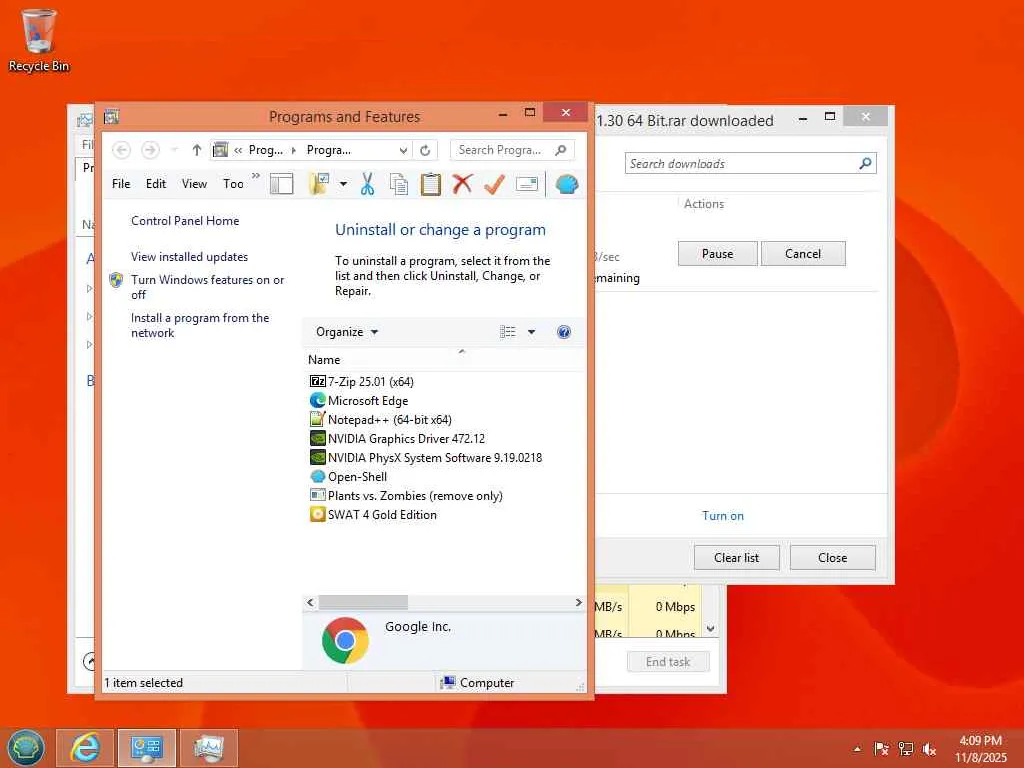Toggle the navigation pane toolbar icon
This screenshot has width=1024, height=768.
coord(281,184)
